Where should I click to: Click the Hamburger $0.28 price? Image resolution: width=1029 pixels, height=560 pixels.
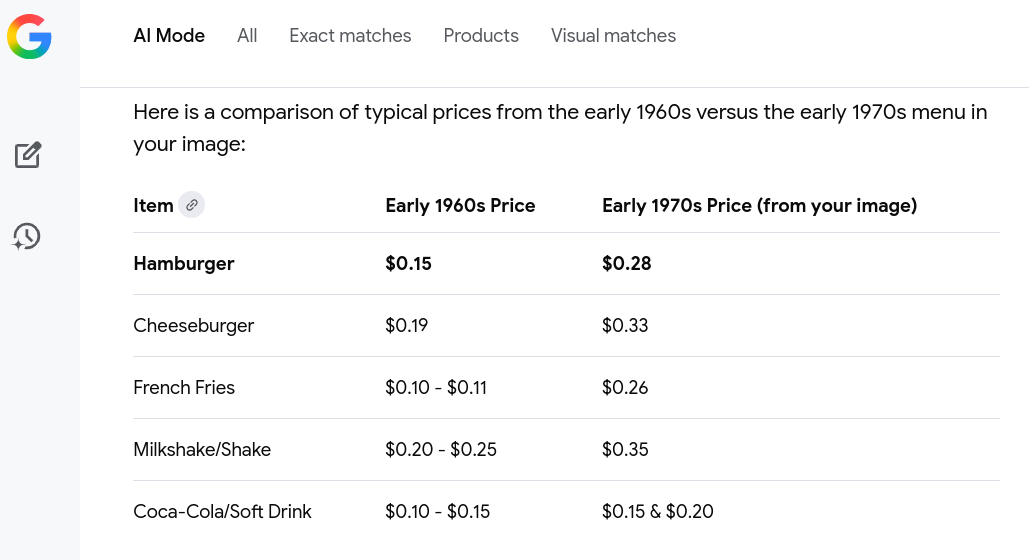[626, 264]
